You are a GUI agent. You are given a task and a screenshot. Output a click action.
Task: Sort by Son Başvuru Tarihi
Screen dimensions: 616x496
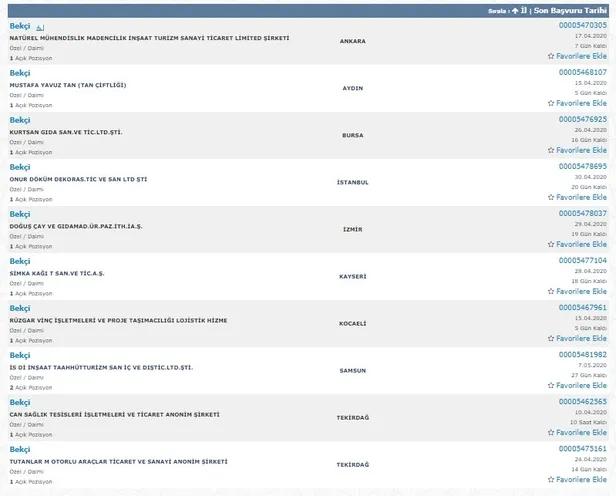[571, 9]
